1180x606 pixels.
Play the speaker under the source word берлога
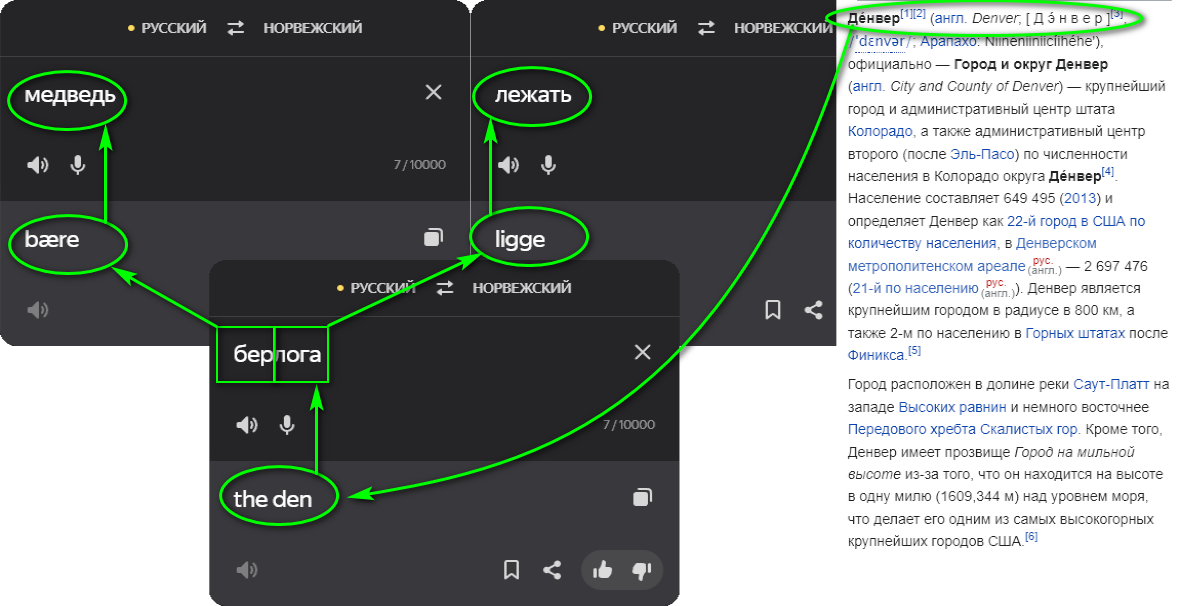[247, 425]
